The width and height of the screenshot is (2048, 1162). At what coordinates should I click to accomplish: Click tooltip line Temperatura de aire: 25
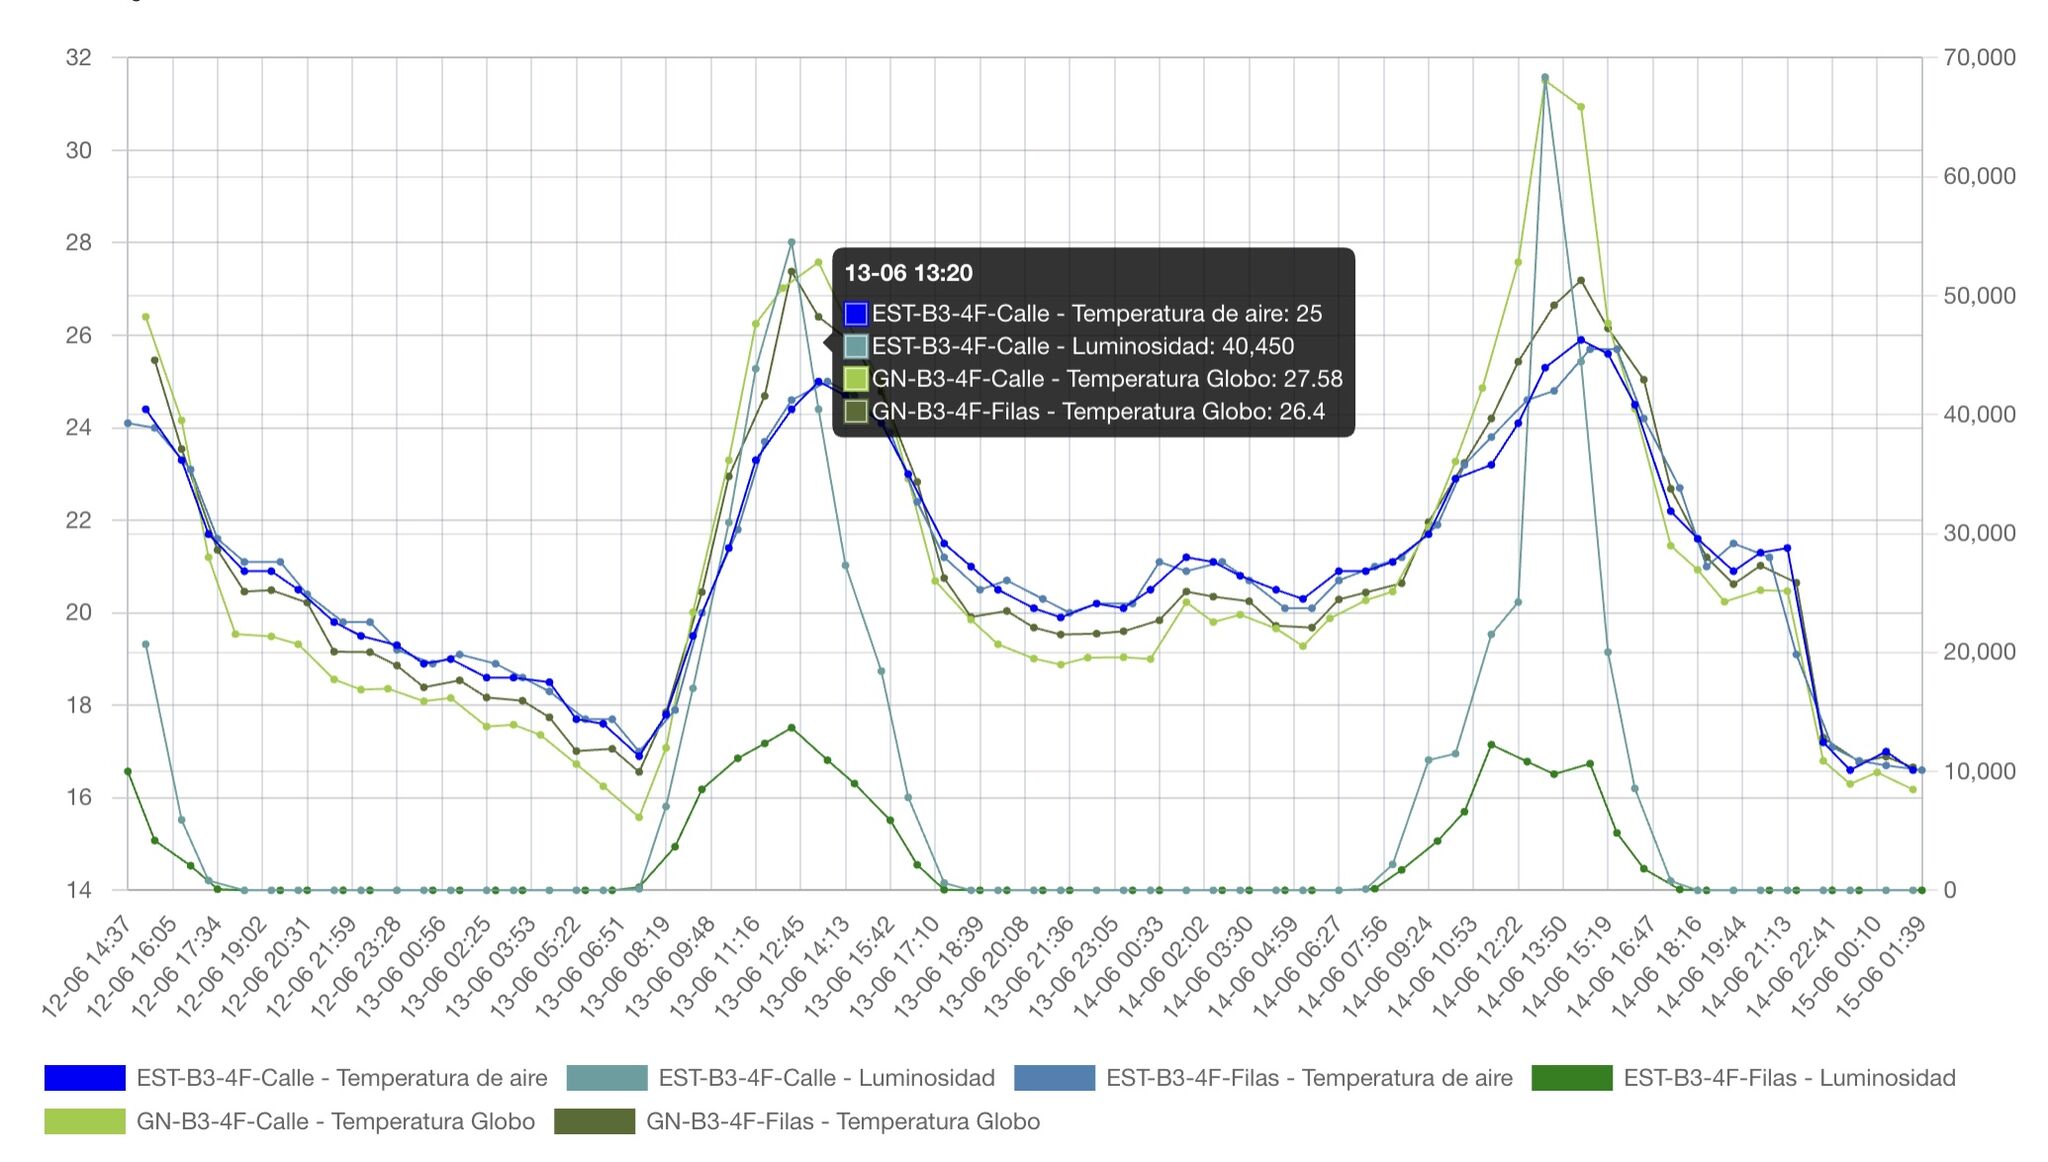pos(1097,314)
